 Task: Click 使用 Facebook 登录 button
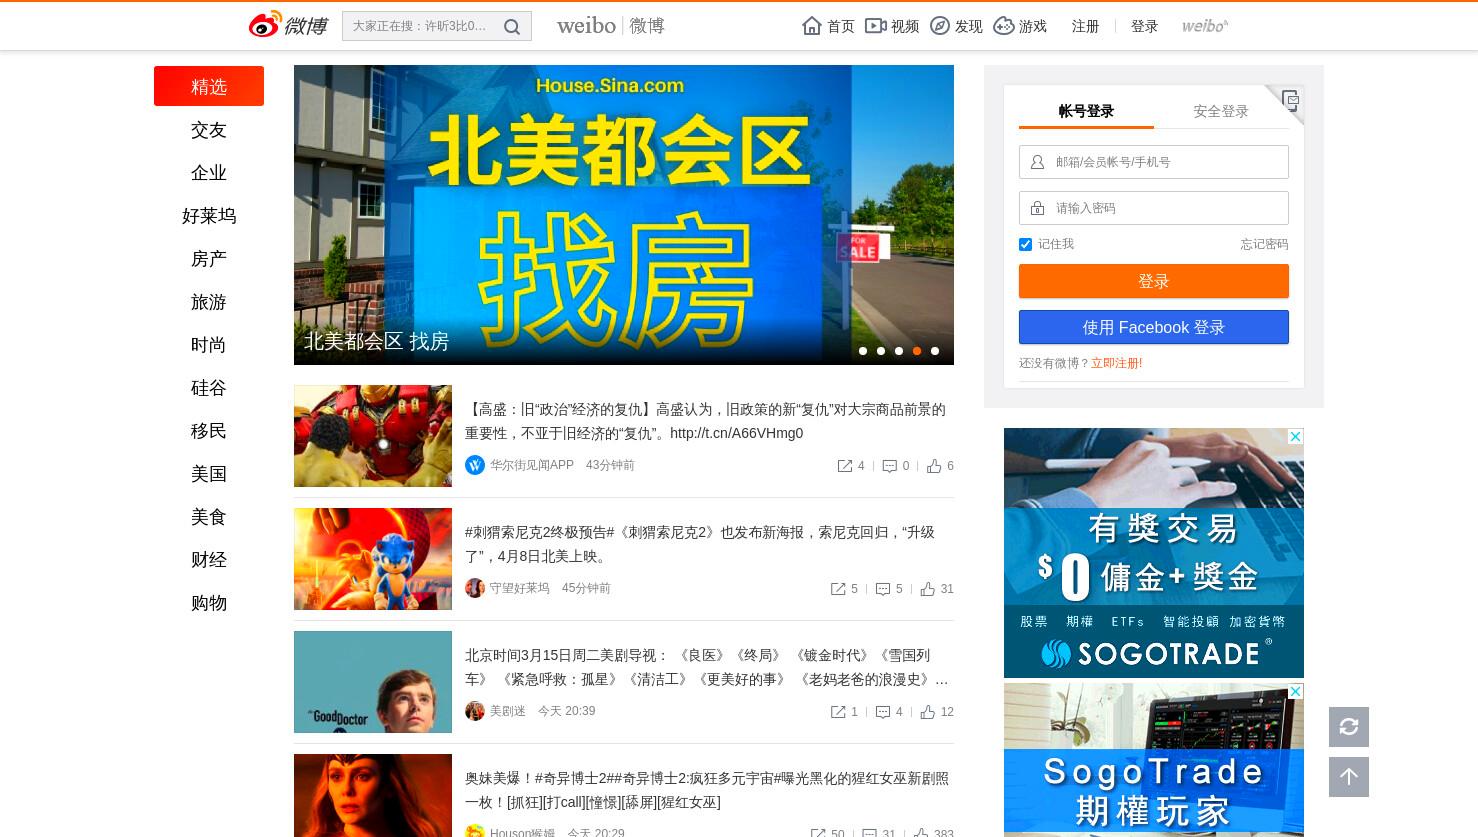pyautogui.click(x=1154, y=327)
